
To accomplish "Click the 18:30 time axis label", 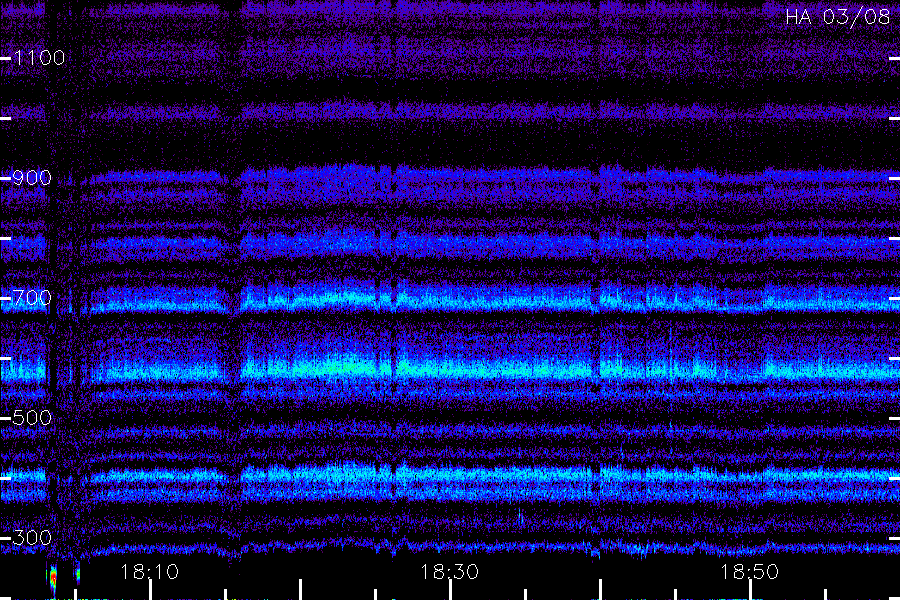I will pyautogui.click(x=449, y=572).
